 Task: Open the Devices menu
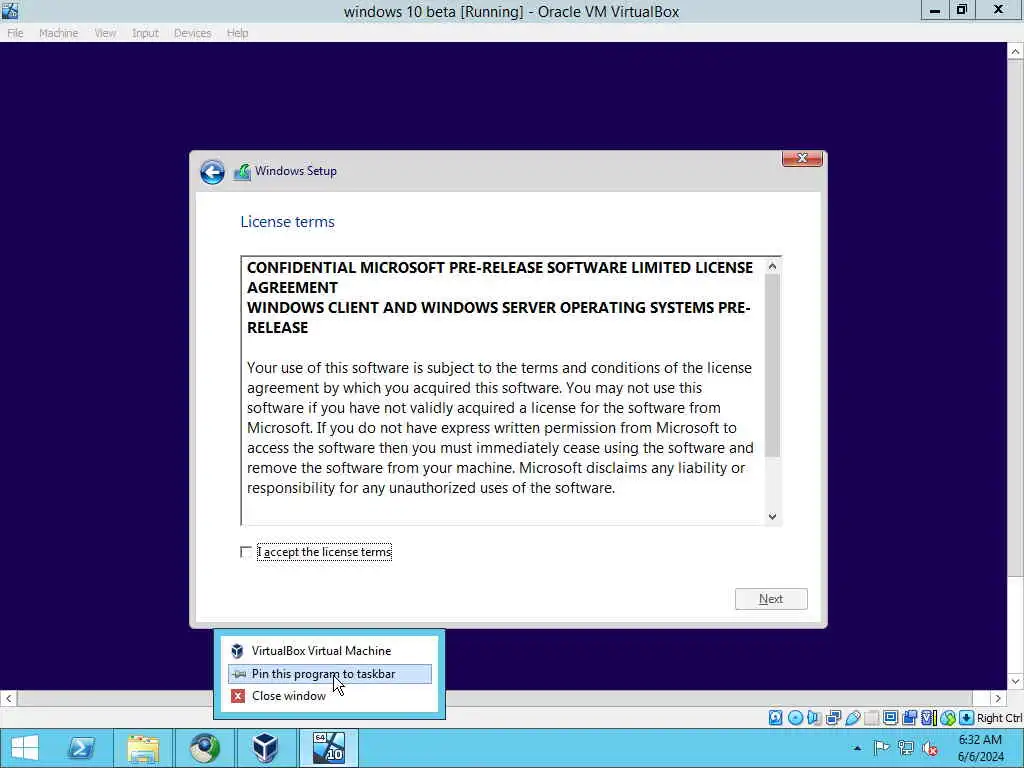click(192, 33)
